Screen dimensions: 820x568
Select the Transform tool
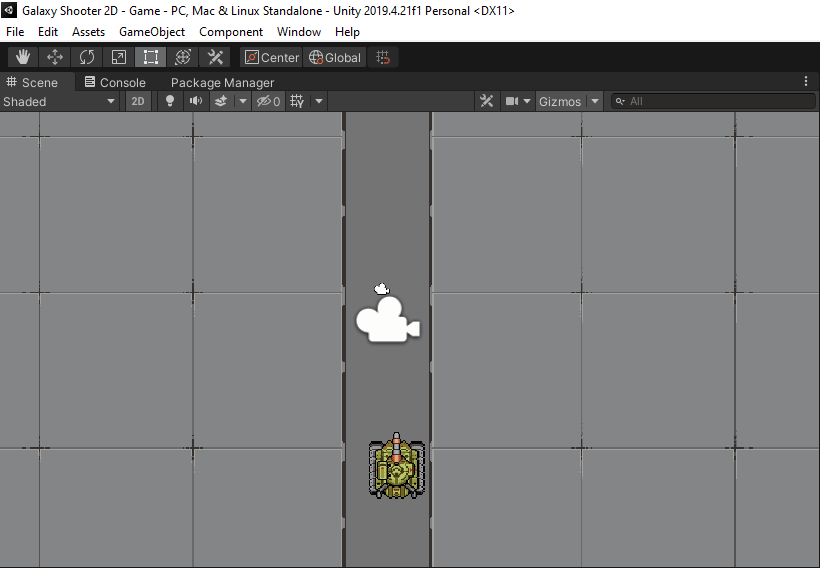click(183, 57)
